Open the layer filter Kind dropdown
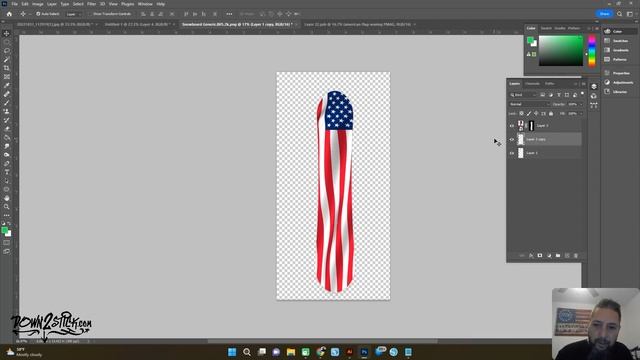 pos(522,95)
